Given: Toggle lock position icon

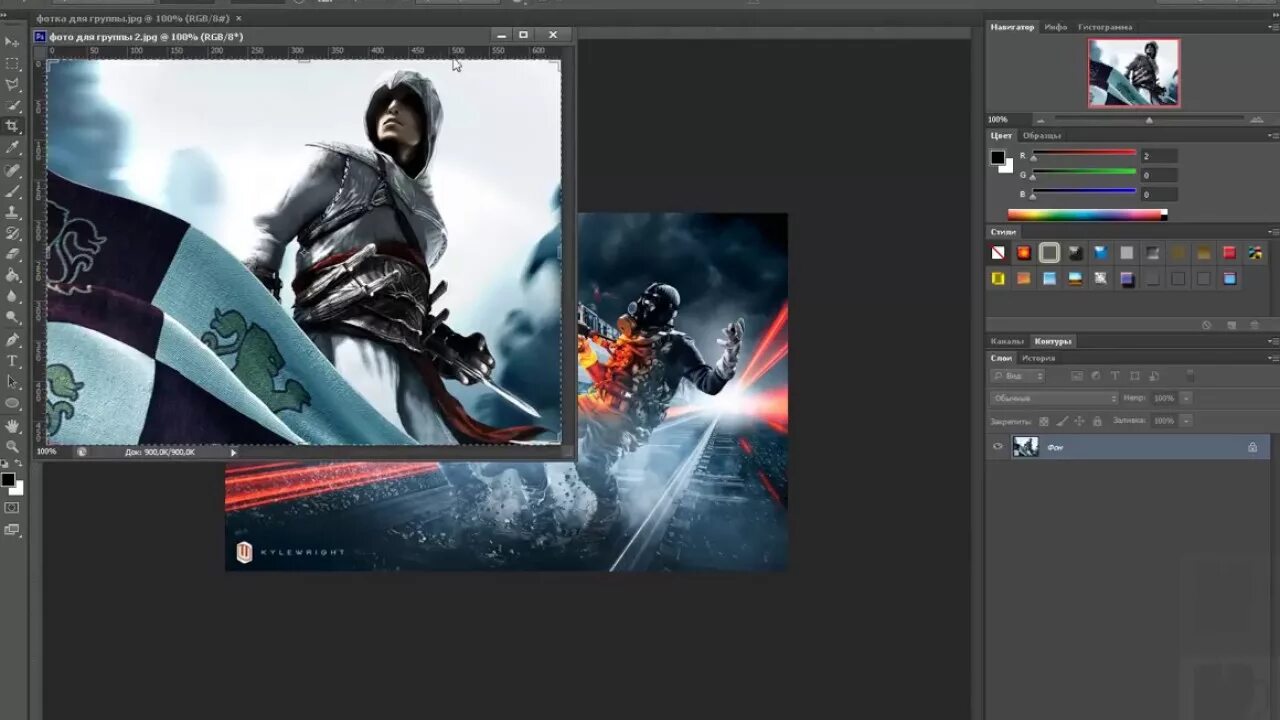Looking at the screenshot, I should click(1078, 421).
